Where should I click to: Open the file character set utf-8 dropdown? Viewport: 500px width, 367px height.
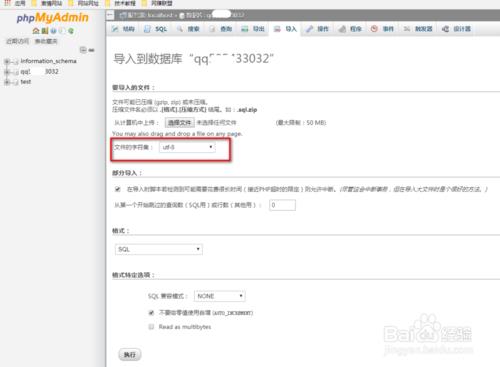pyautogui.click(x=187, y=147)
